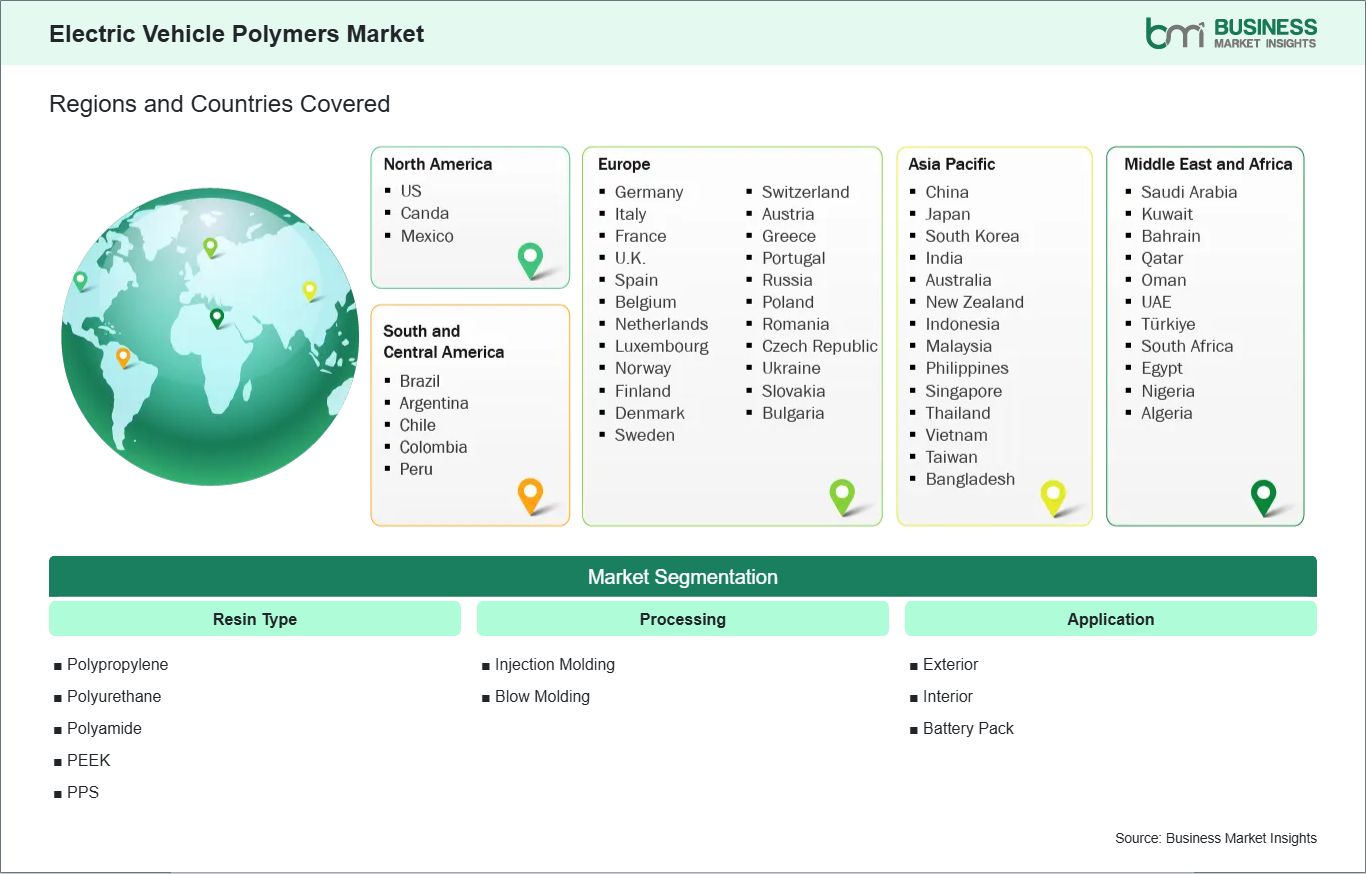Screen dimensions: 1366x874
Task: Click the Regions and Countries Covered heading
Action: click(220, 104)
